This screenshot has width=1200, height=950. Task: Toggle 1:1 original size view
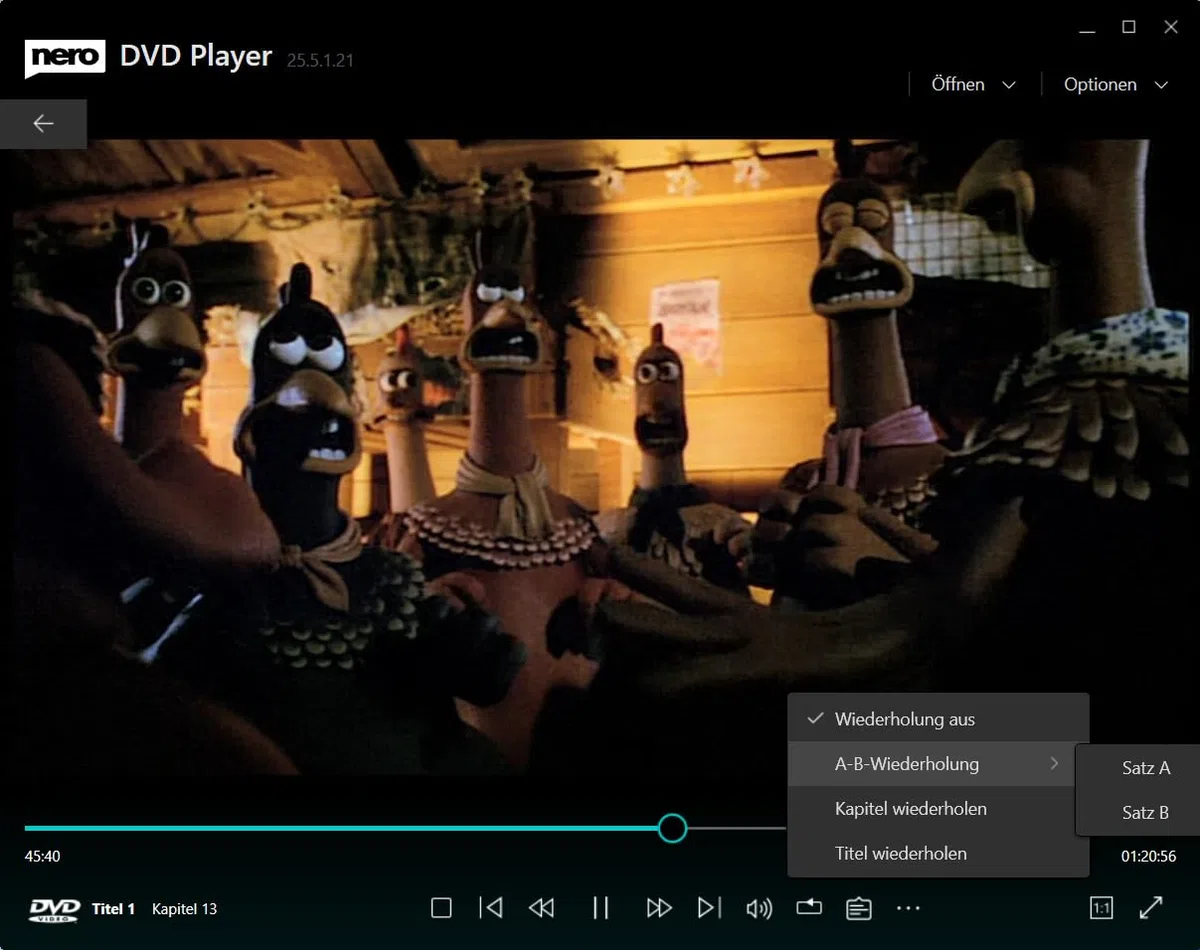point(1101,908)
